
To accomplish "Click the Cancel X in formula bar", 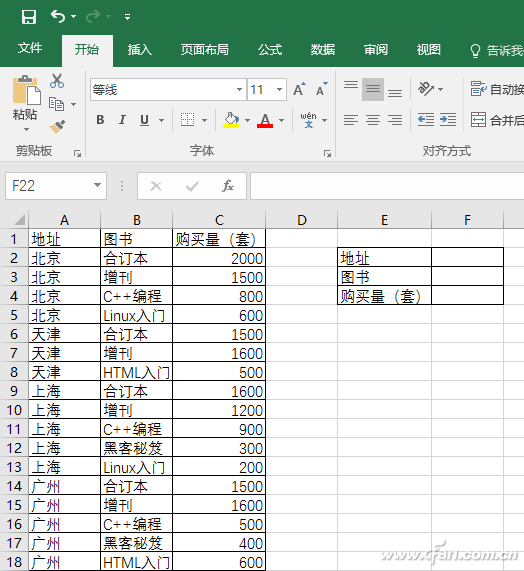I will [x=156, y=186].
